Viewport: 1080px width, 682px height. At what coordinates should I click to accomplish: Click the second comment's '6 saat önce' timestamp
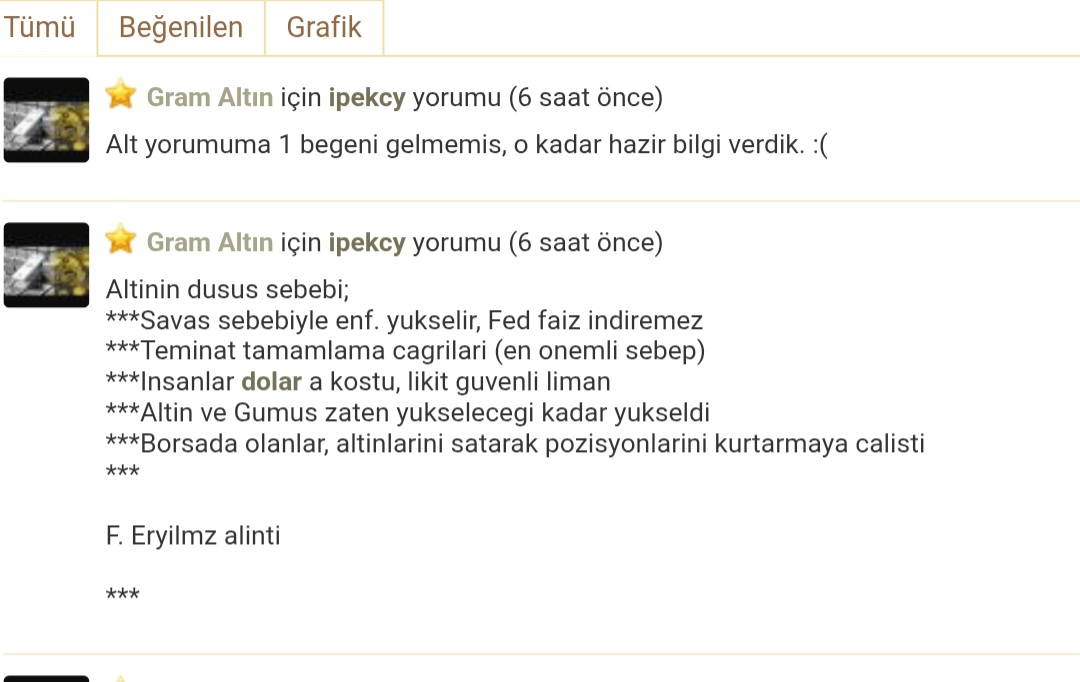coord(585,243)
